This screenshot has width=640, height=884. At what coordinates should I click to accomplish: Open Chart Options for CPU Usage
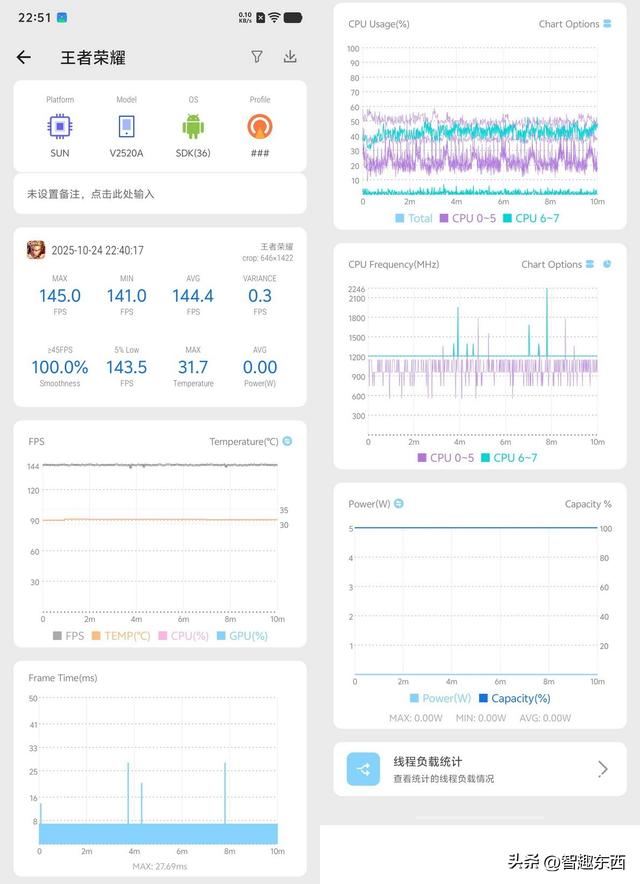click(x=575, y=24)
